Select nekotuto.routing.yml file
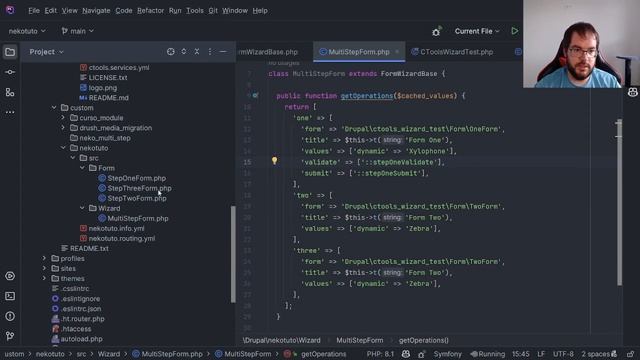Viewport: 640px width, 360px height. [x=122, y=238]
